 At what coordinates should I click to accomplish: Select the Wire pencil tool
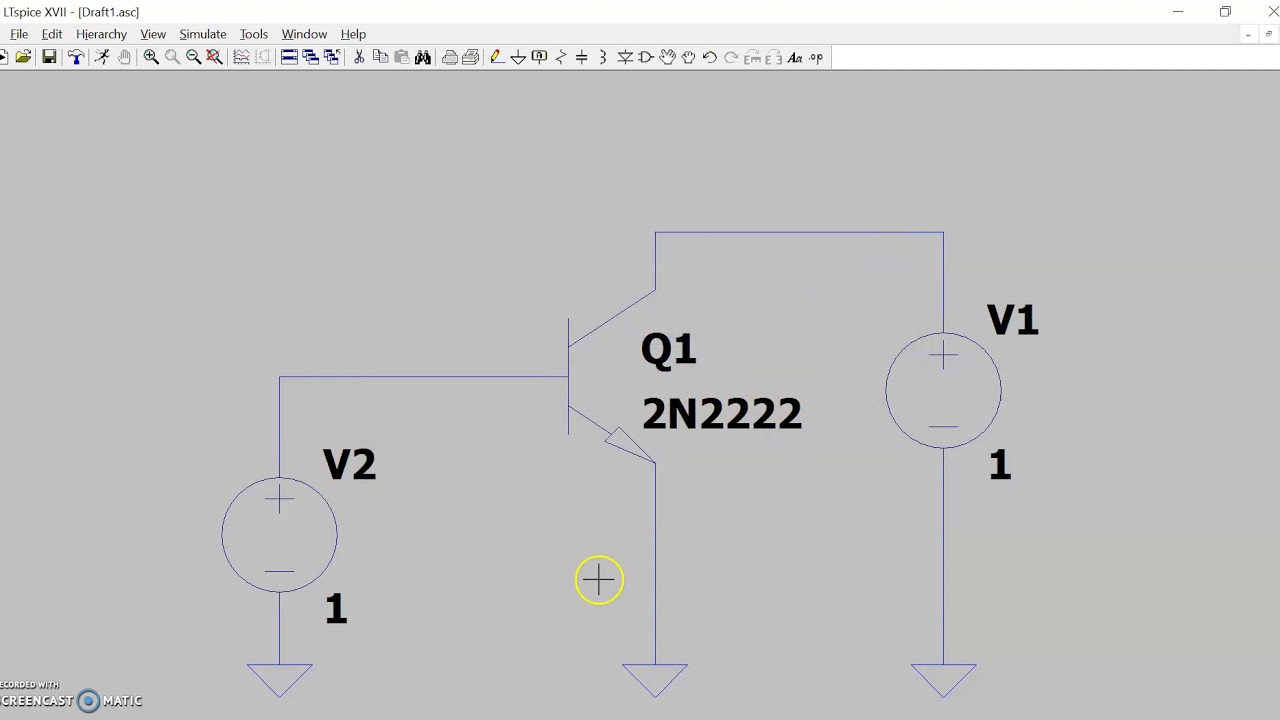coord(496,58)
